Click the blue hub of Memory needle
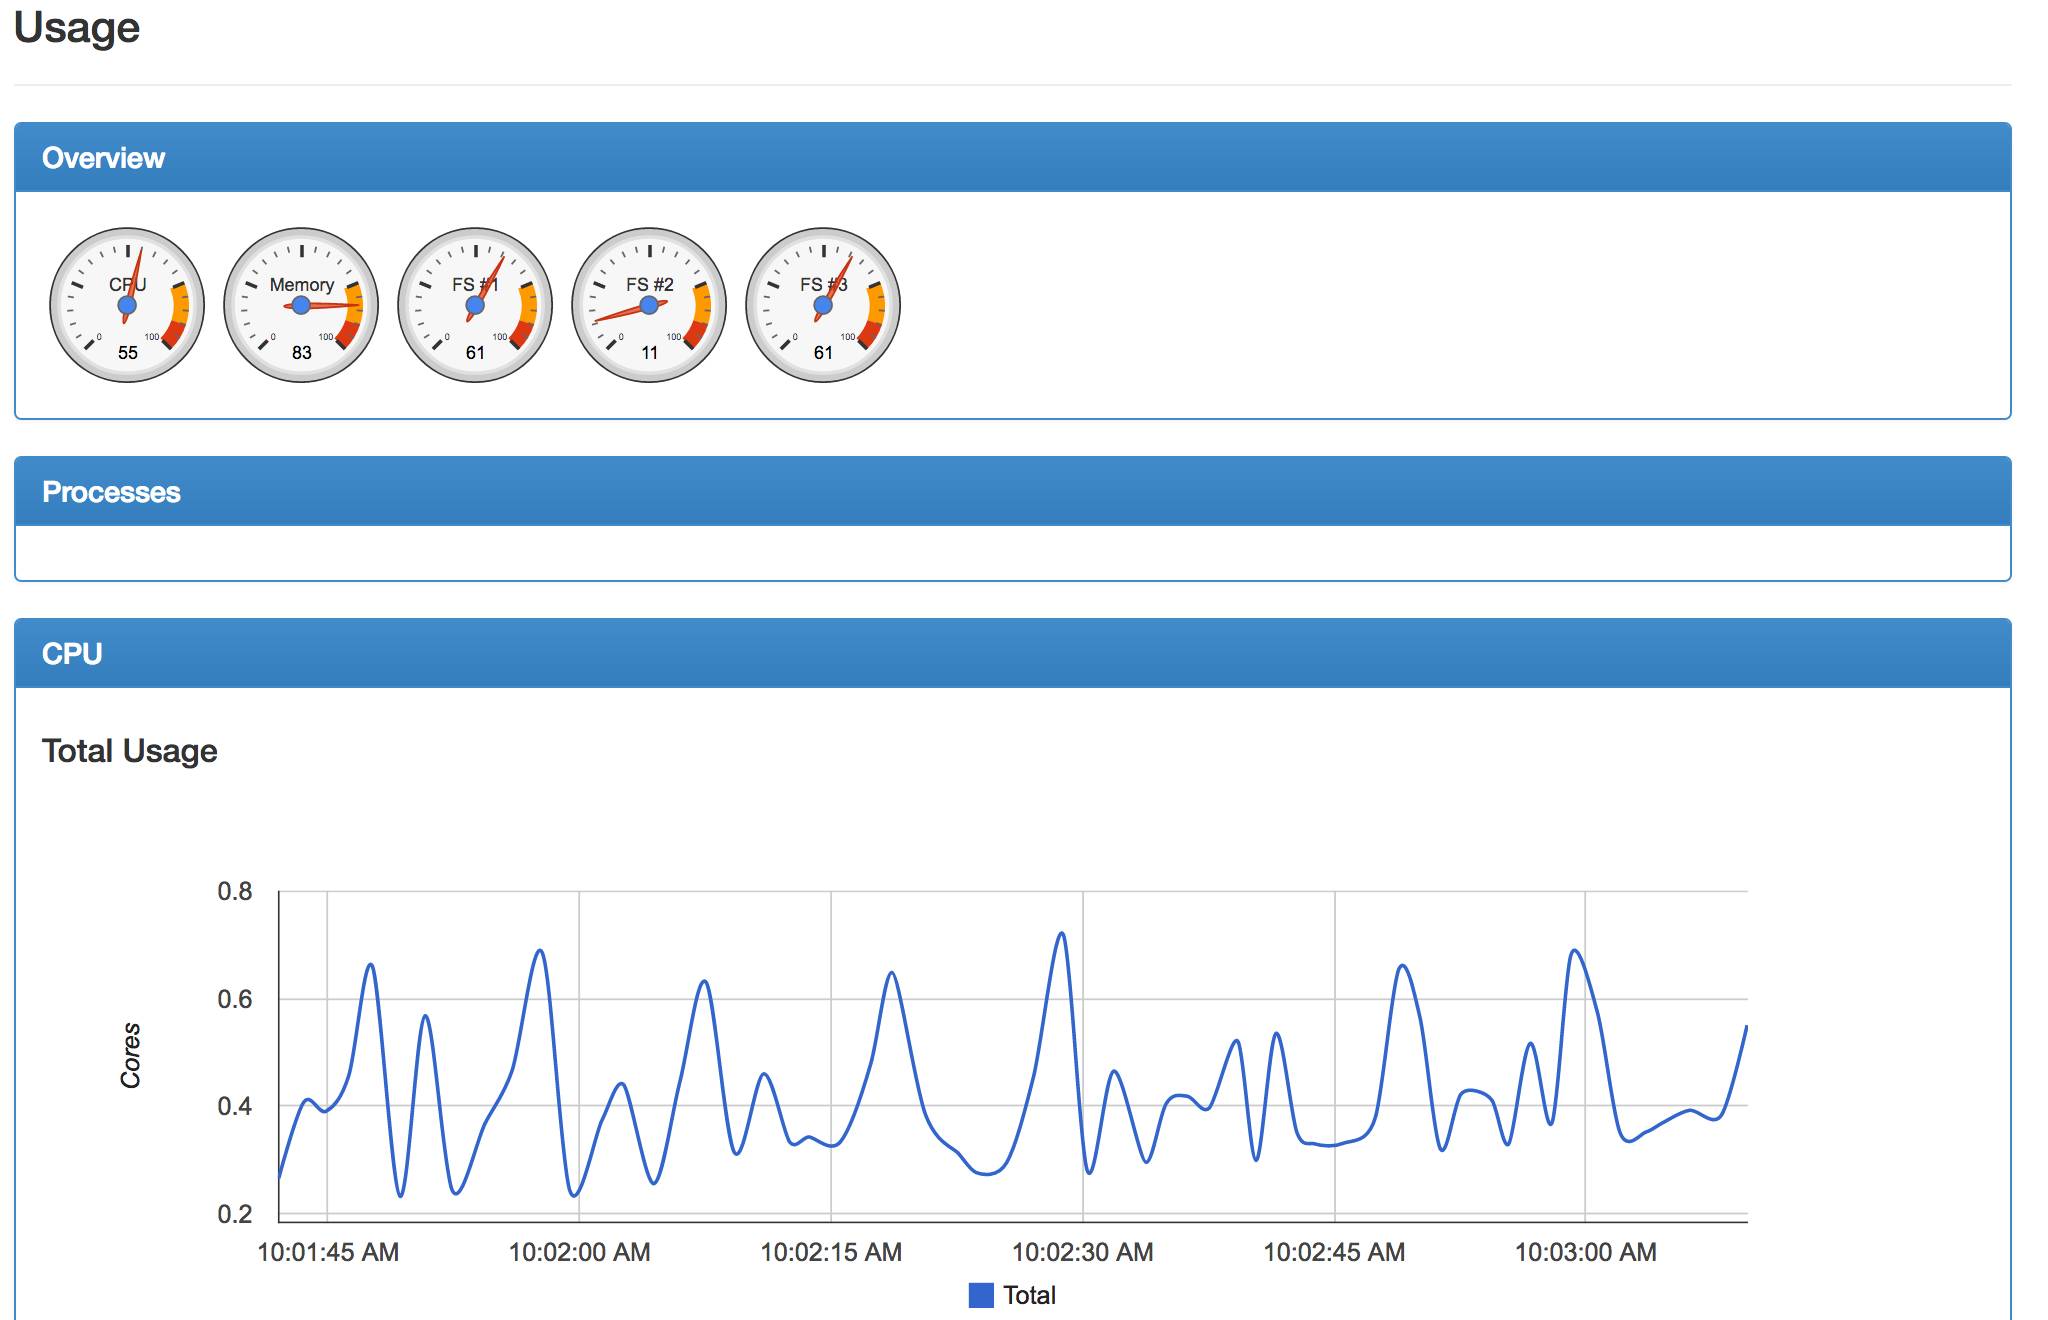This screenshot has width=2048, height=1320. tap(301, 305)
